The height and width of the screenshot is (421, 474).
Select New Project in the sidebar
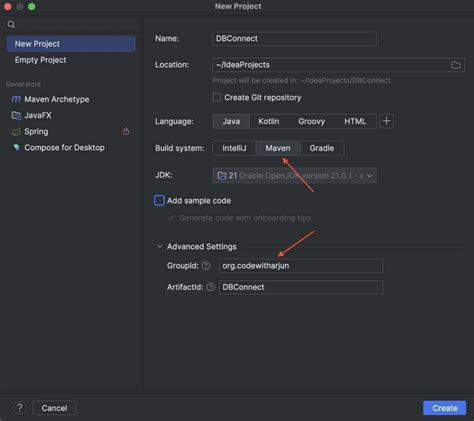(71, 44)
